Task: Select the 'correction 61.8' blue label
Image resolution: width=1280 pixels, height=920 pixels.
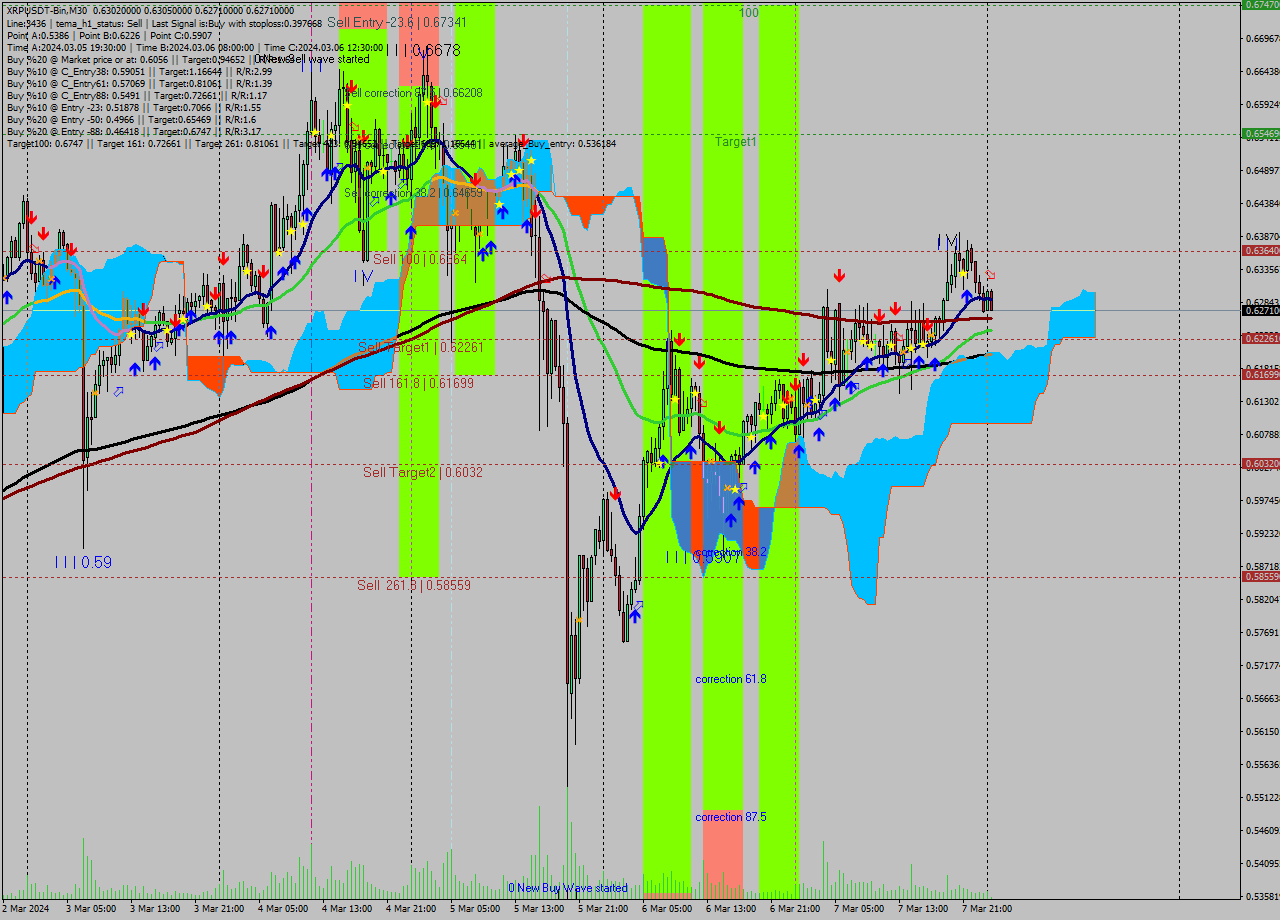Action: coord(731,679)
